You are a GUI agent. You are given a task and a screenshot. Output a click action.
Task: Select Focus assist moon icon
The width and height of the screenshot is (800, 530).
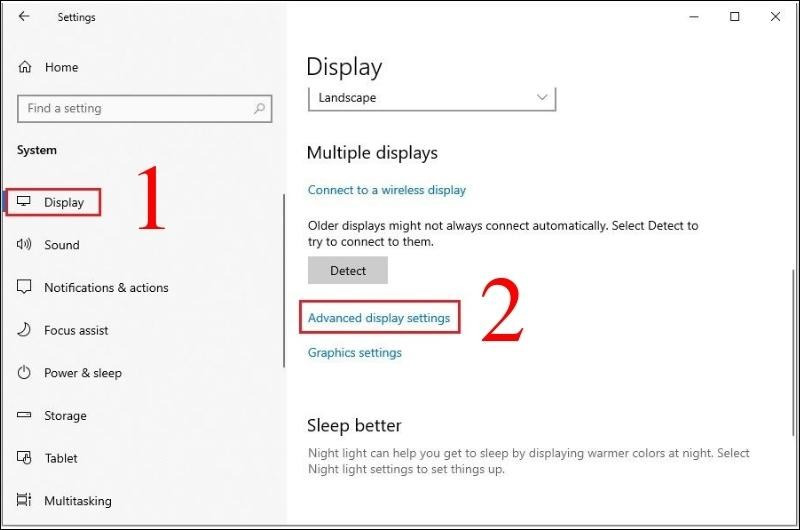[x=25, y=330]
